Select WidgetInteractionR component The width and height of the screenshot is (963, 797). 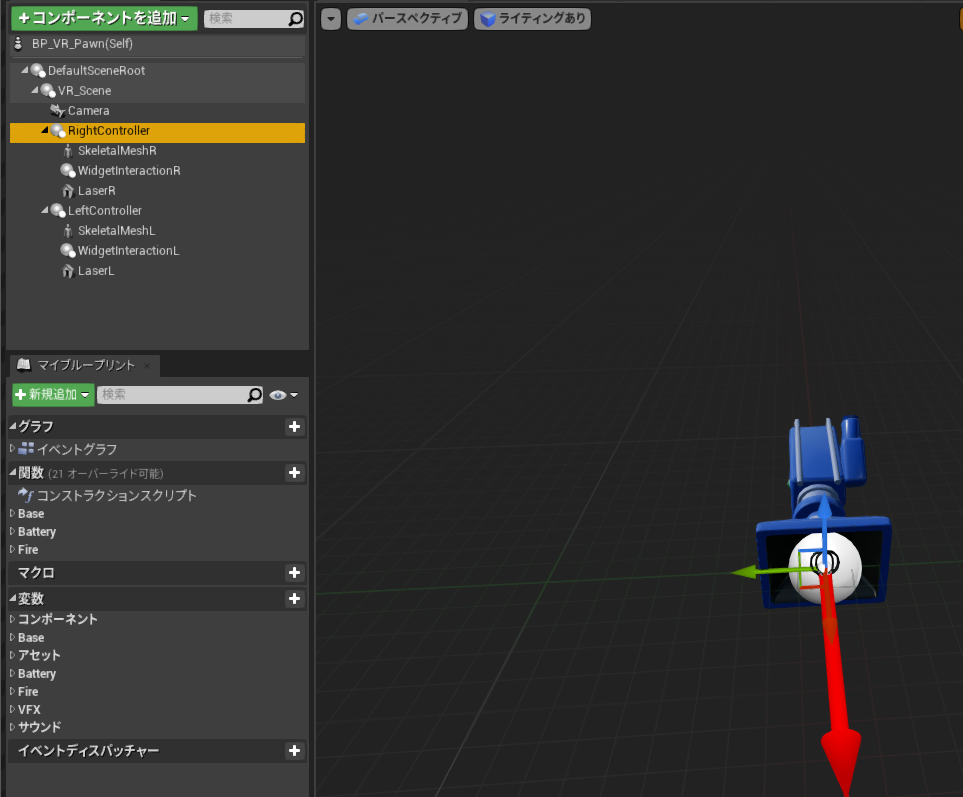(x=129, y=171)
